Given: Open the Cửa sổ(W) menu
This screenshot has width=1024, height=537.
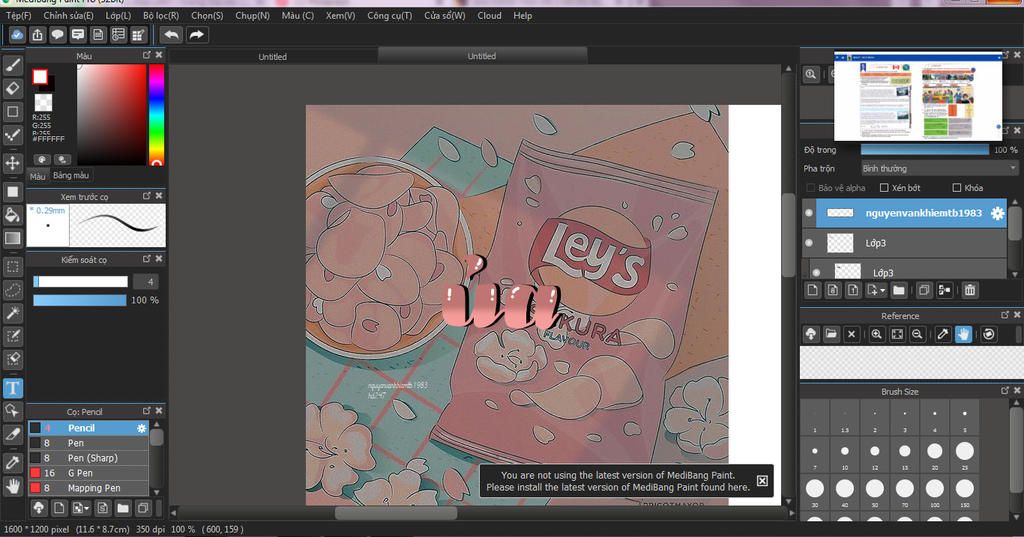Looking at the screenshot, I should (x=445, y=15).
